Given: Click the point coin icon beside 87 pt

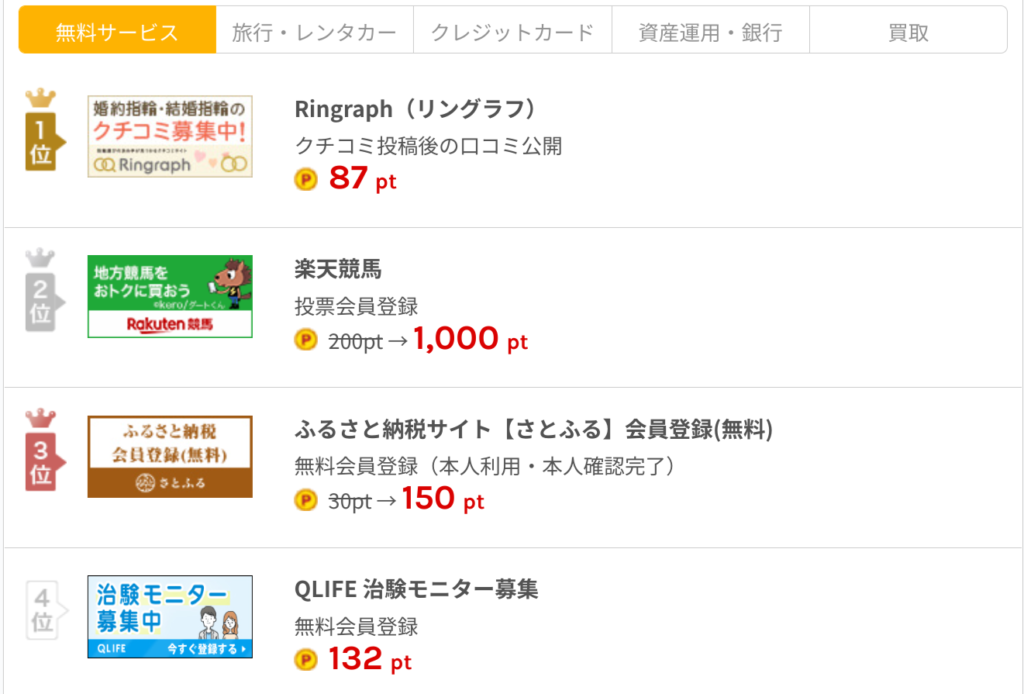Looking at the screenshot, I should [306, 179].
